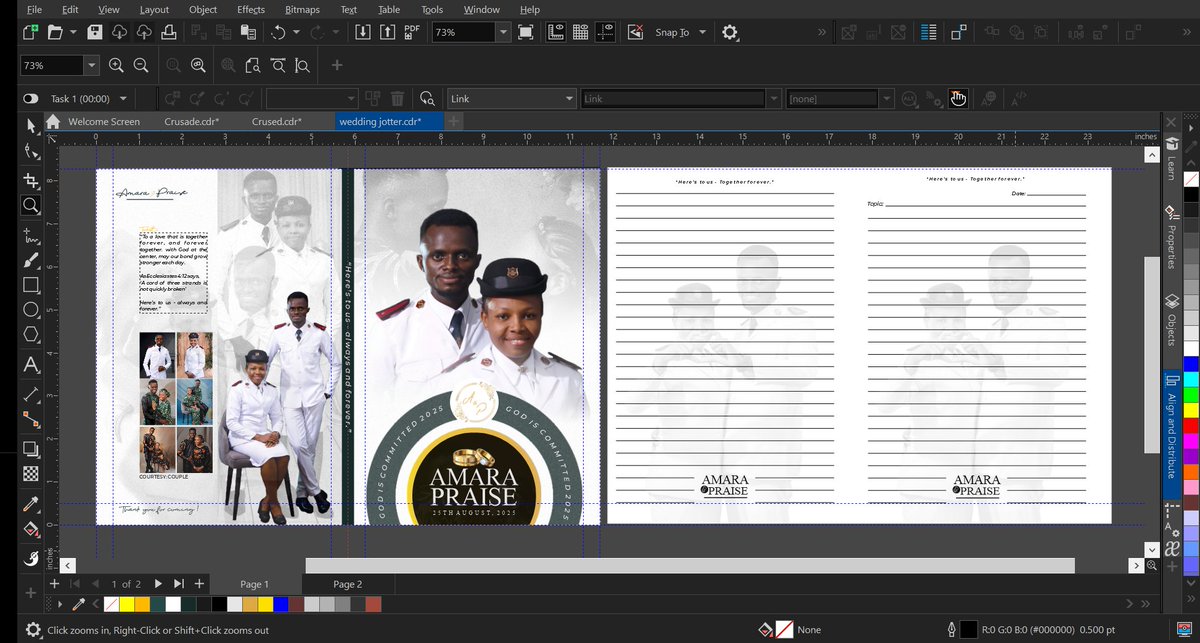Open the Options gear icon in toolbar
The height and width of the screenshot is (643, 1200).
(x=730, y=32)
